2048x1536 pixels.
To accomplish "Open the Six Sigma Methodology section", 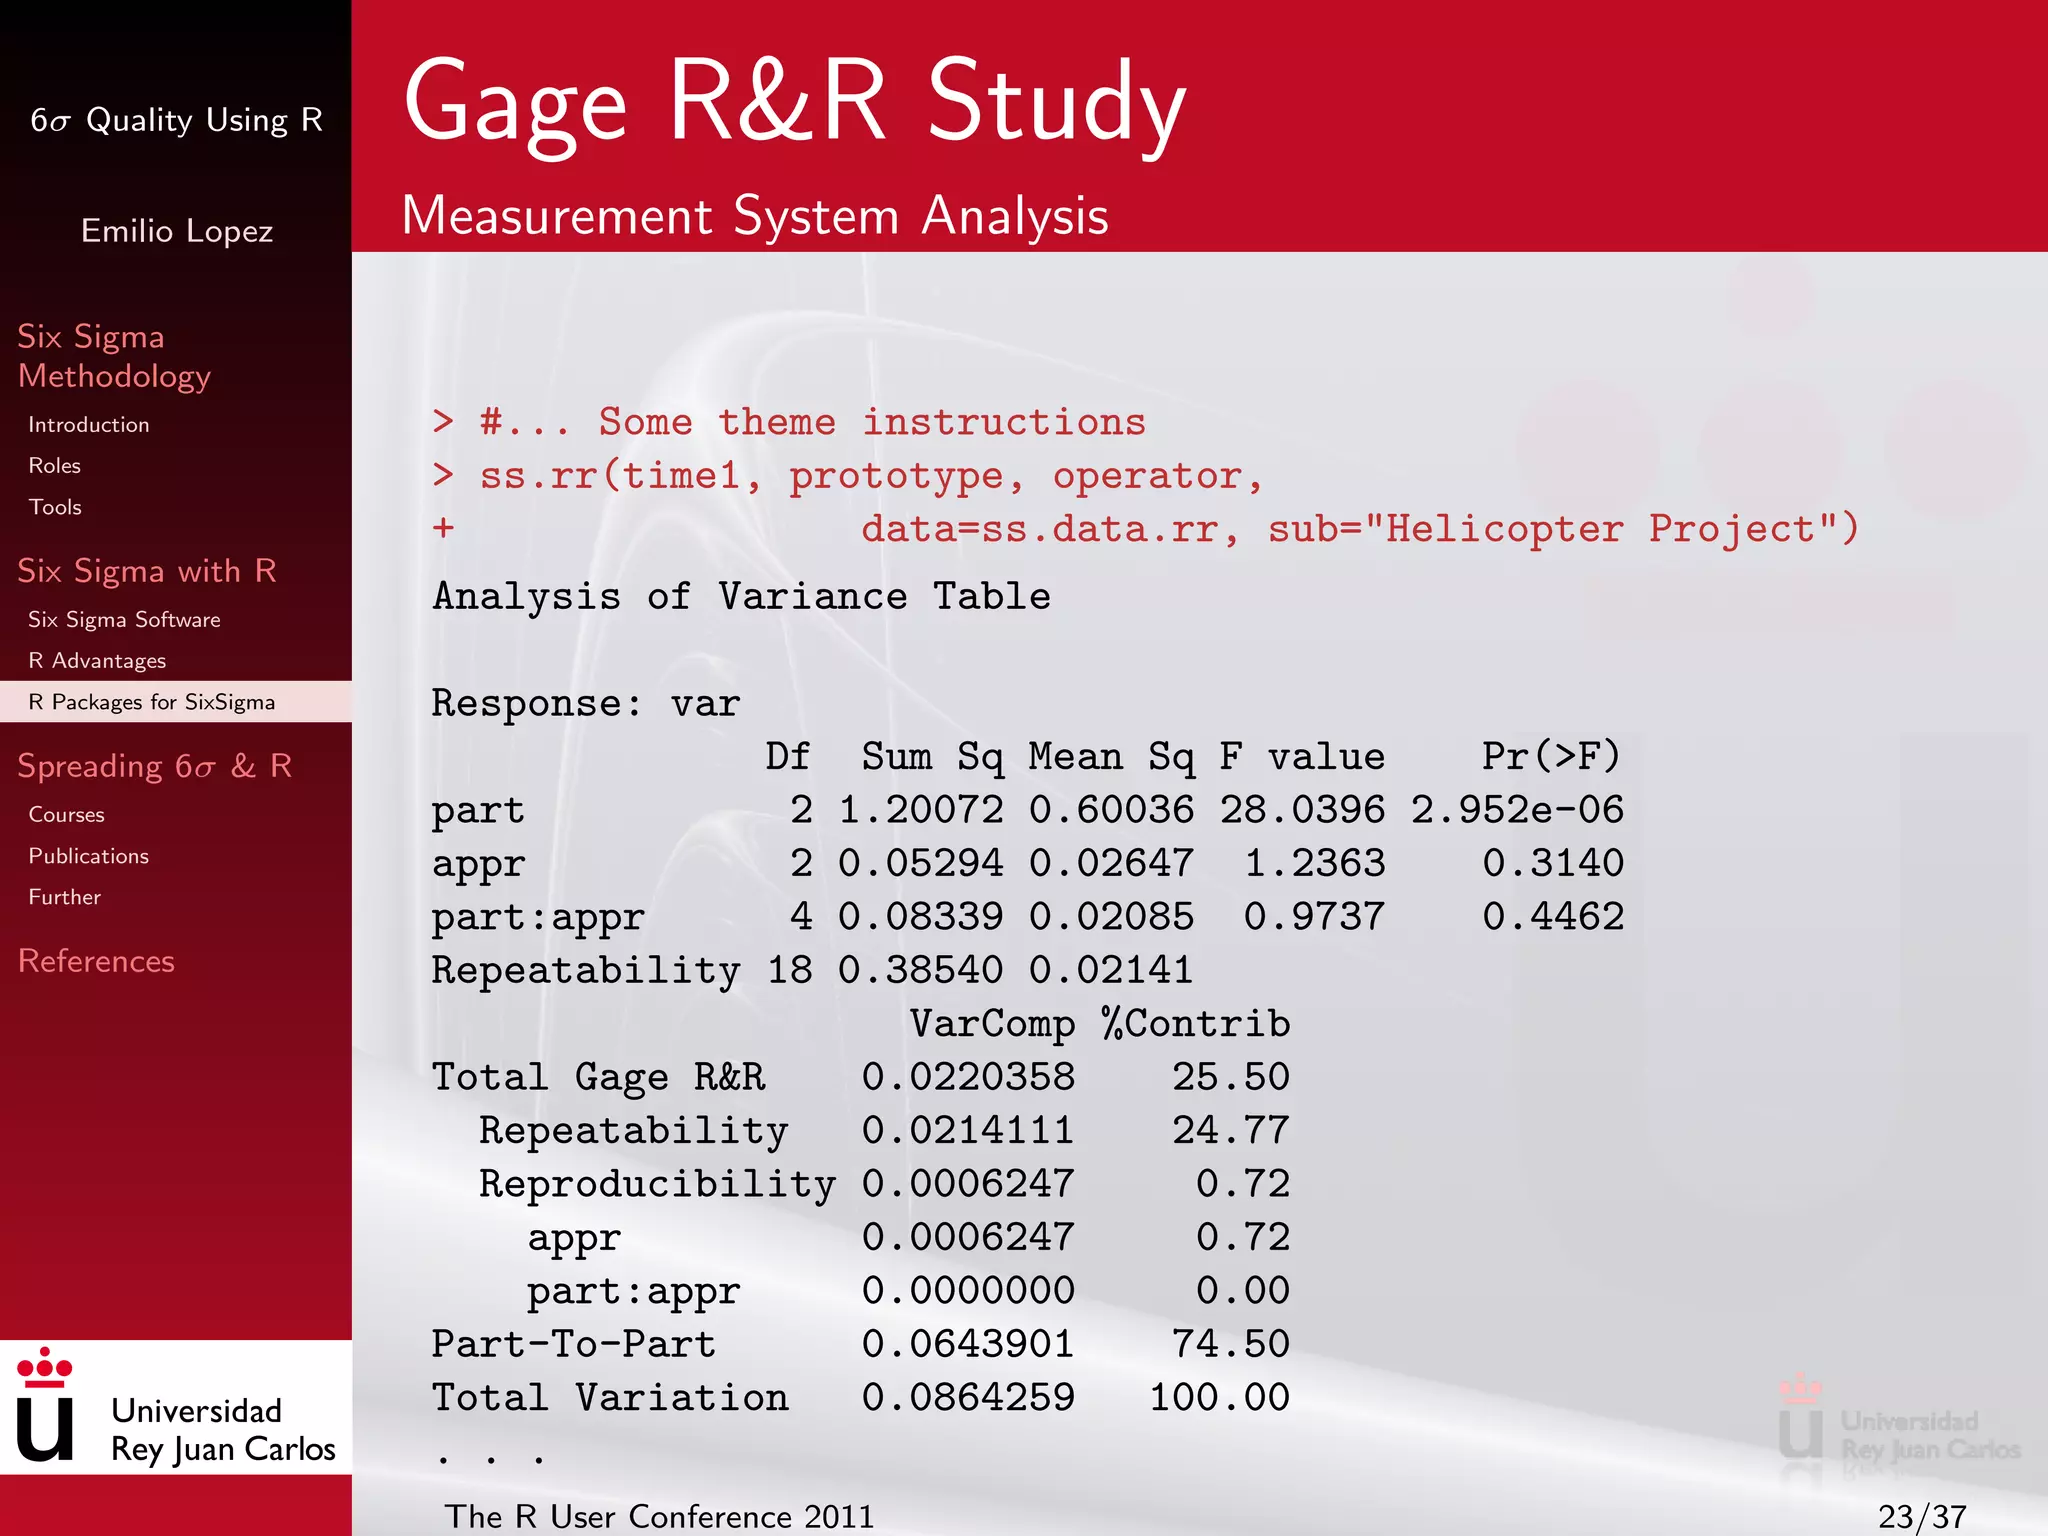I will tap(114, 356).
